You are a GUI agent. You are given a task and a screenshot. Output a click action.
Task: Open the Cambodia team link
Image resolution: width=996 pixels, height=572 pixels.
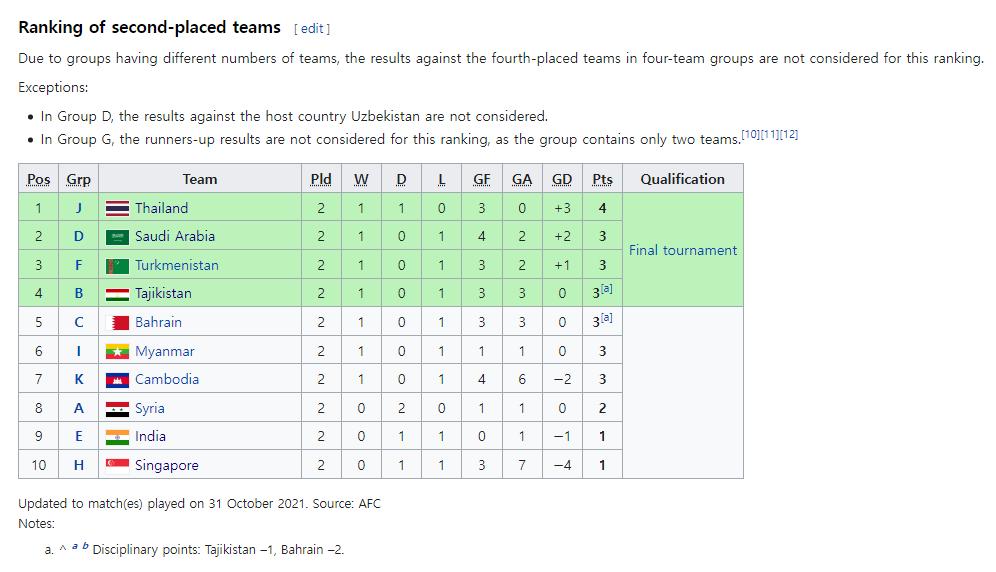pos(167,379)
